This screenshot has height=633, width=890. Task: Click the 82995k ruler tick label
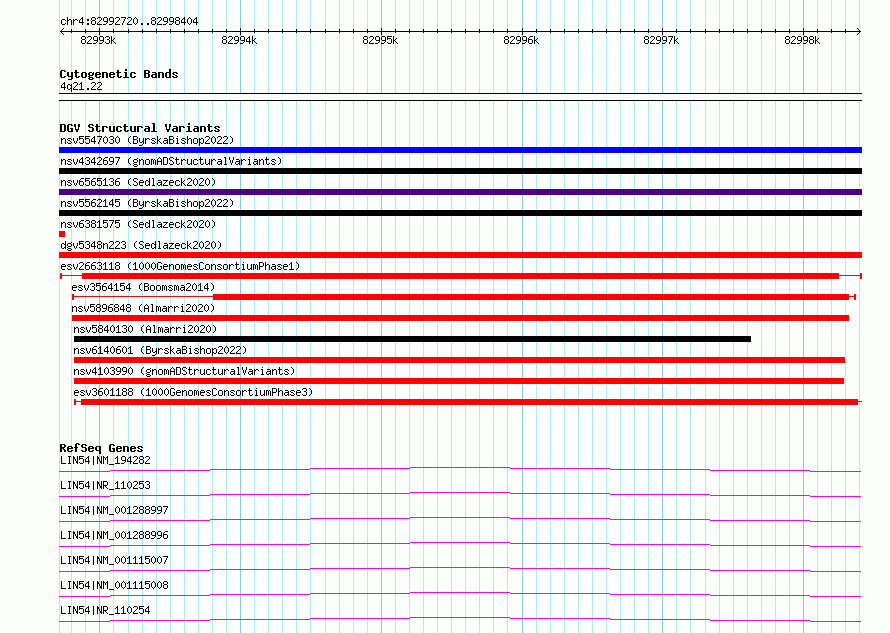pos(380,40)
